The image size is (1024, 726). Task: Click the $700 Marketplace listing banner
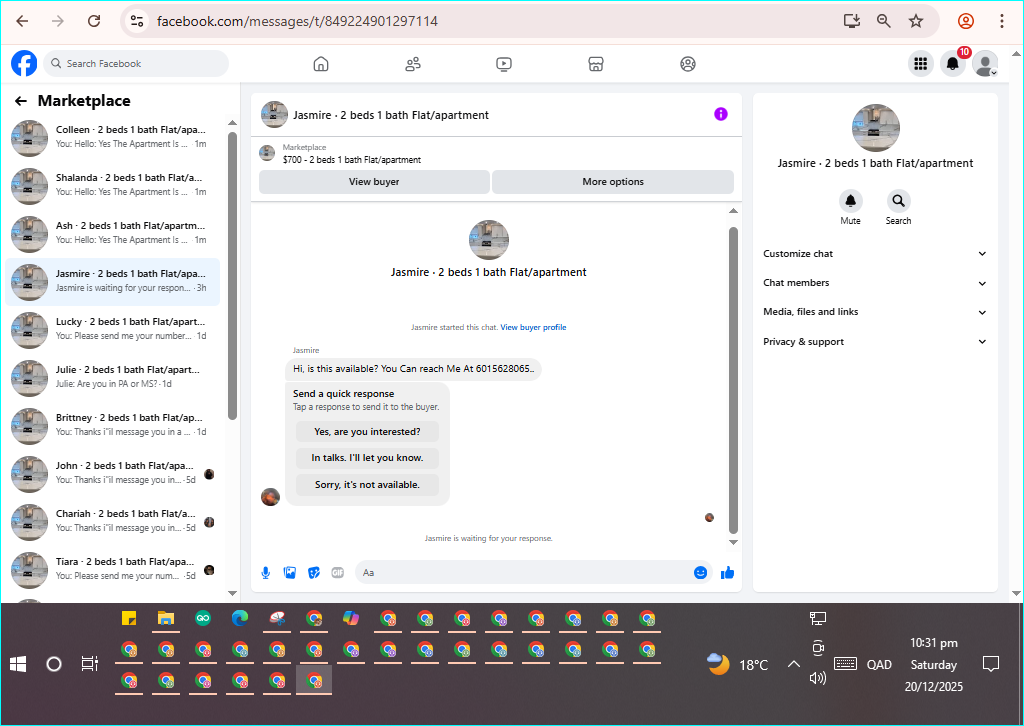point(496,153)
